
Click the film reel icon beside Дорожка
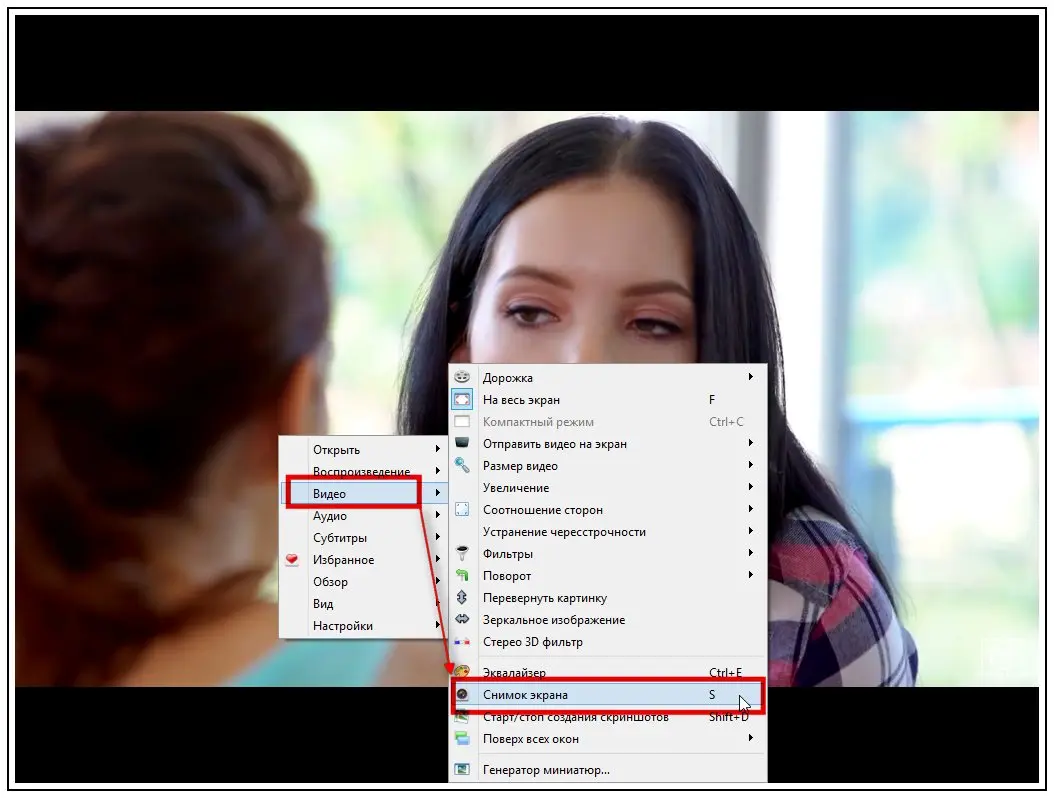click(462, 377)
